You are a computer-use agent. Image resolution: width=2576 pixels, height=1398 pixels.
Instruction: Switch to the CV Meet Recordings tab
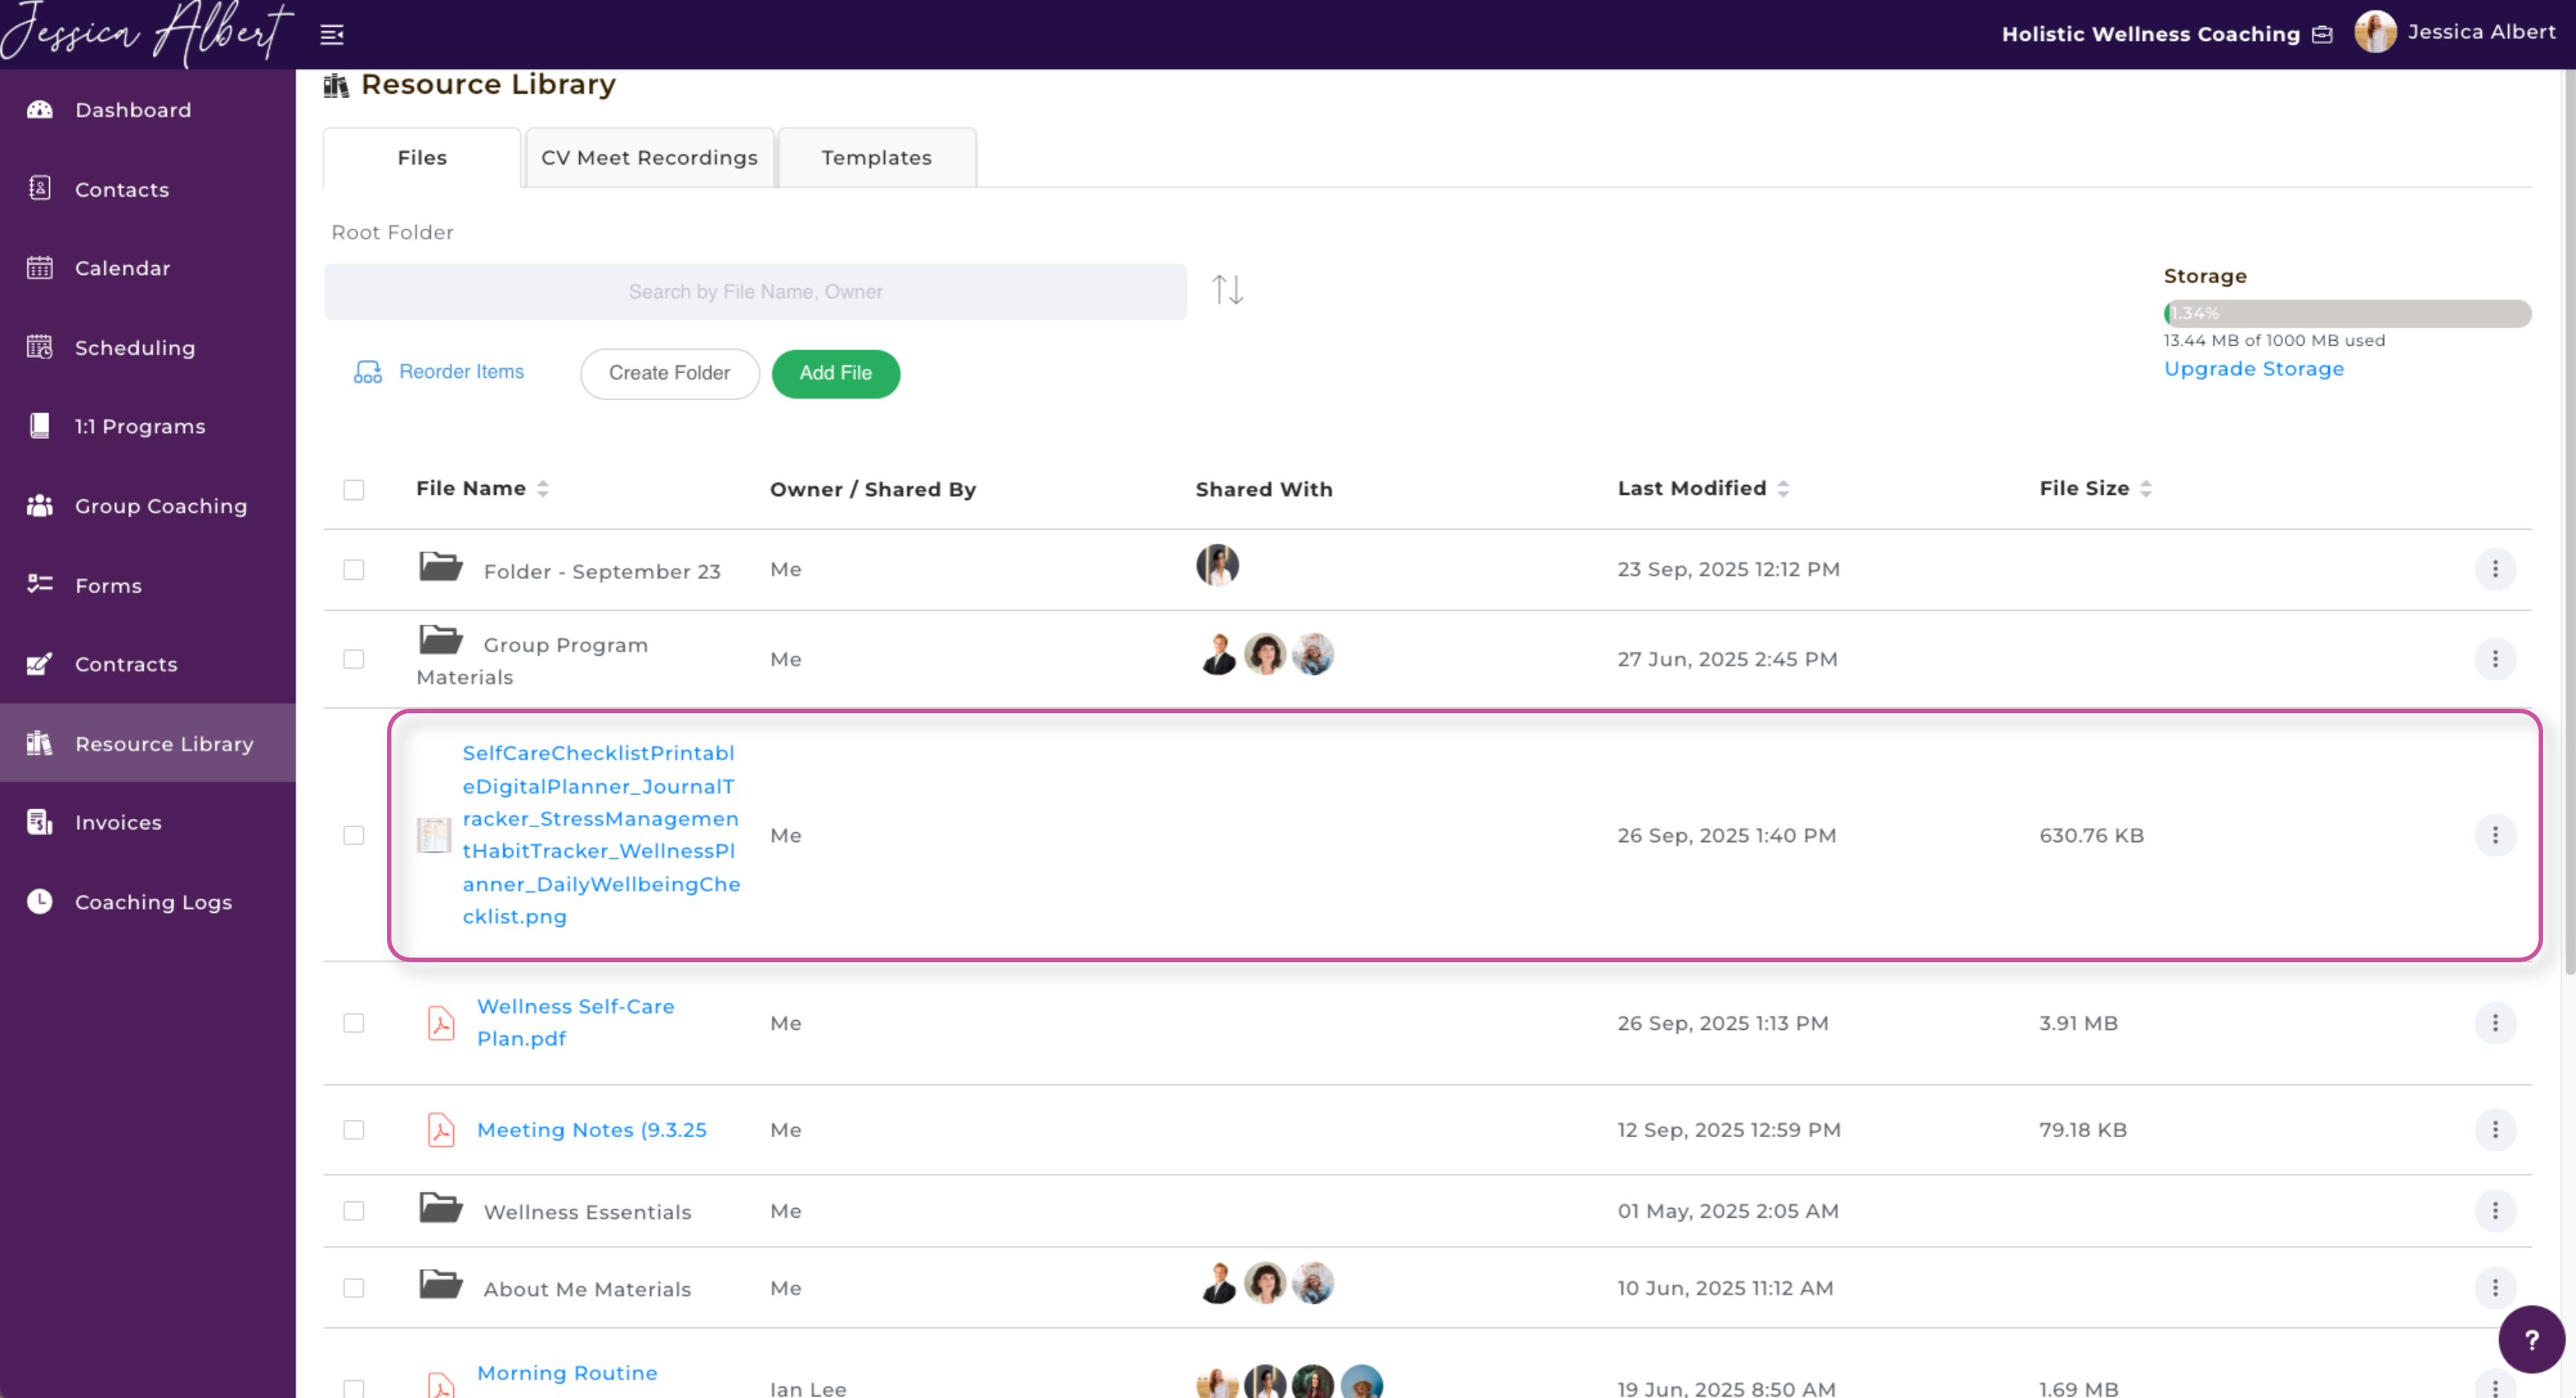click(x=649, y=158)
